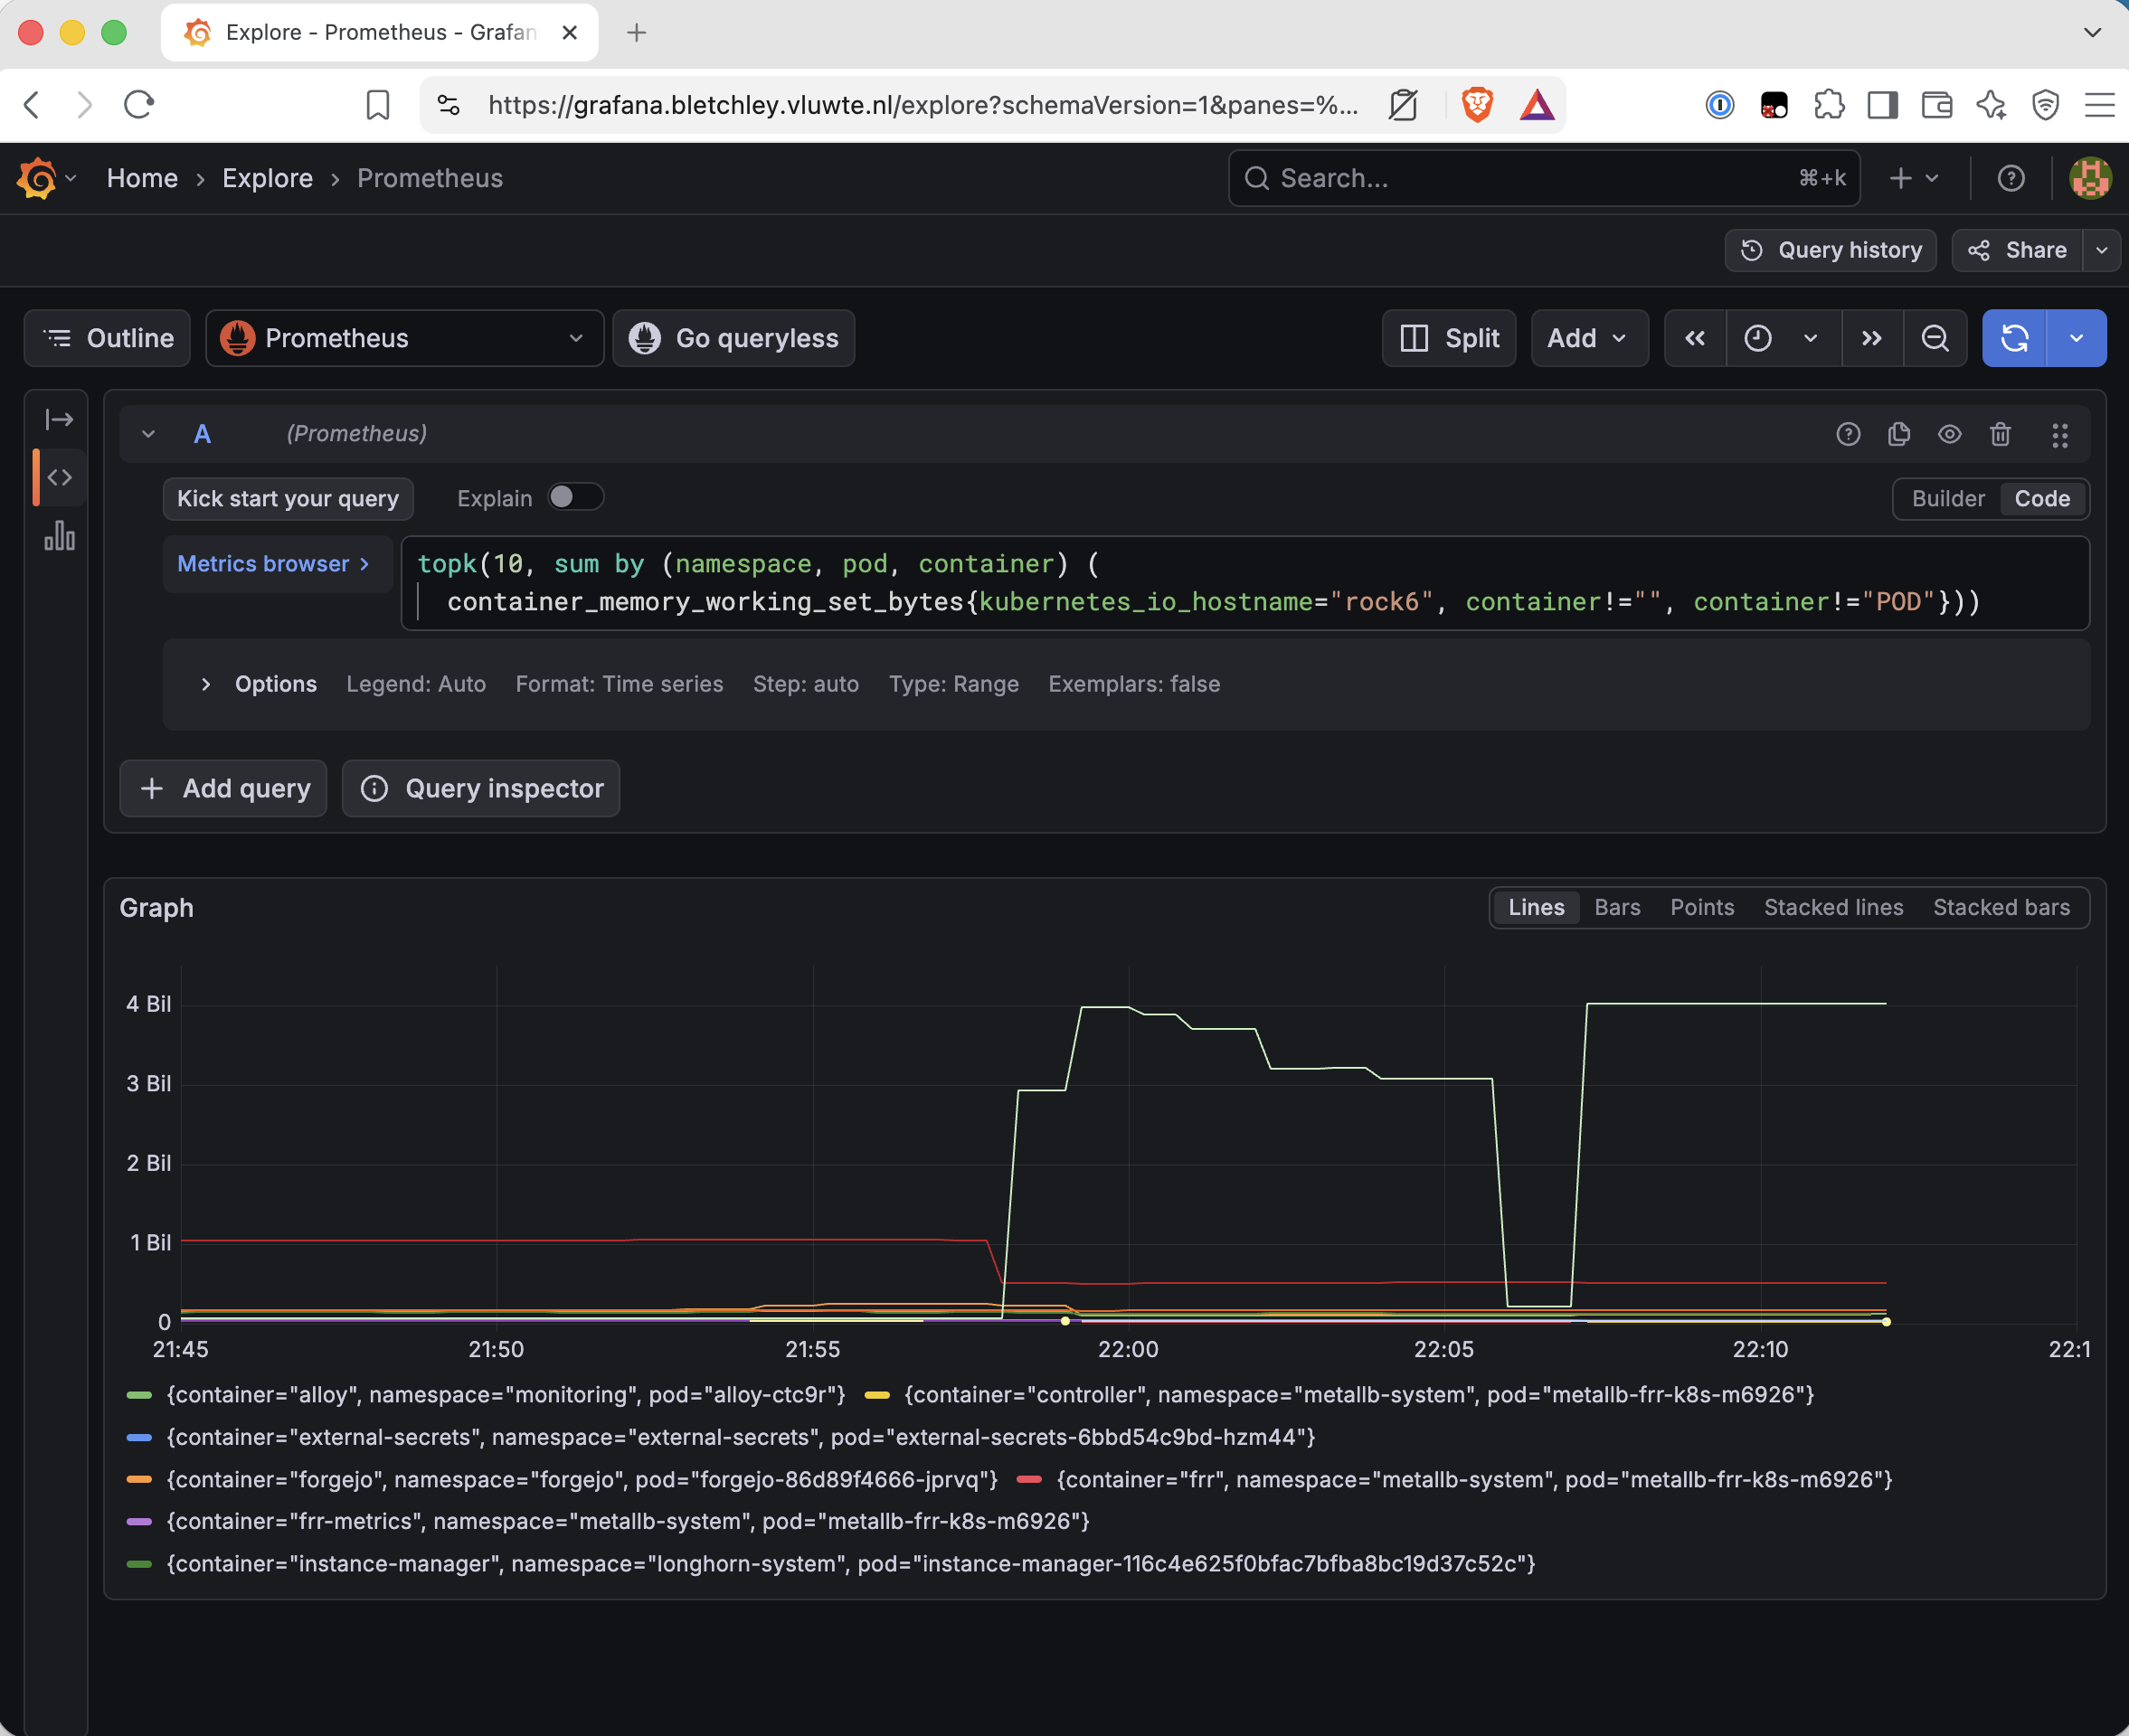Select Lines graph style
The height and width of the screenshot is (1736, 2129).
coord(1536,907)
